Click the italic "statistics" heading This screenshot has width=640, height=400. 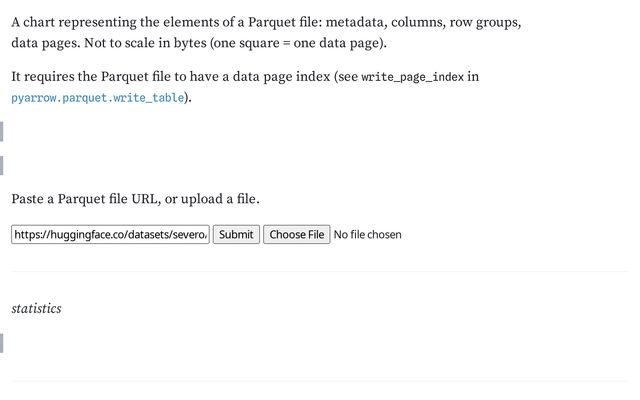(36, 309)
